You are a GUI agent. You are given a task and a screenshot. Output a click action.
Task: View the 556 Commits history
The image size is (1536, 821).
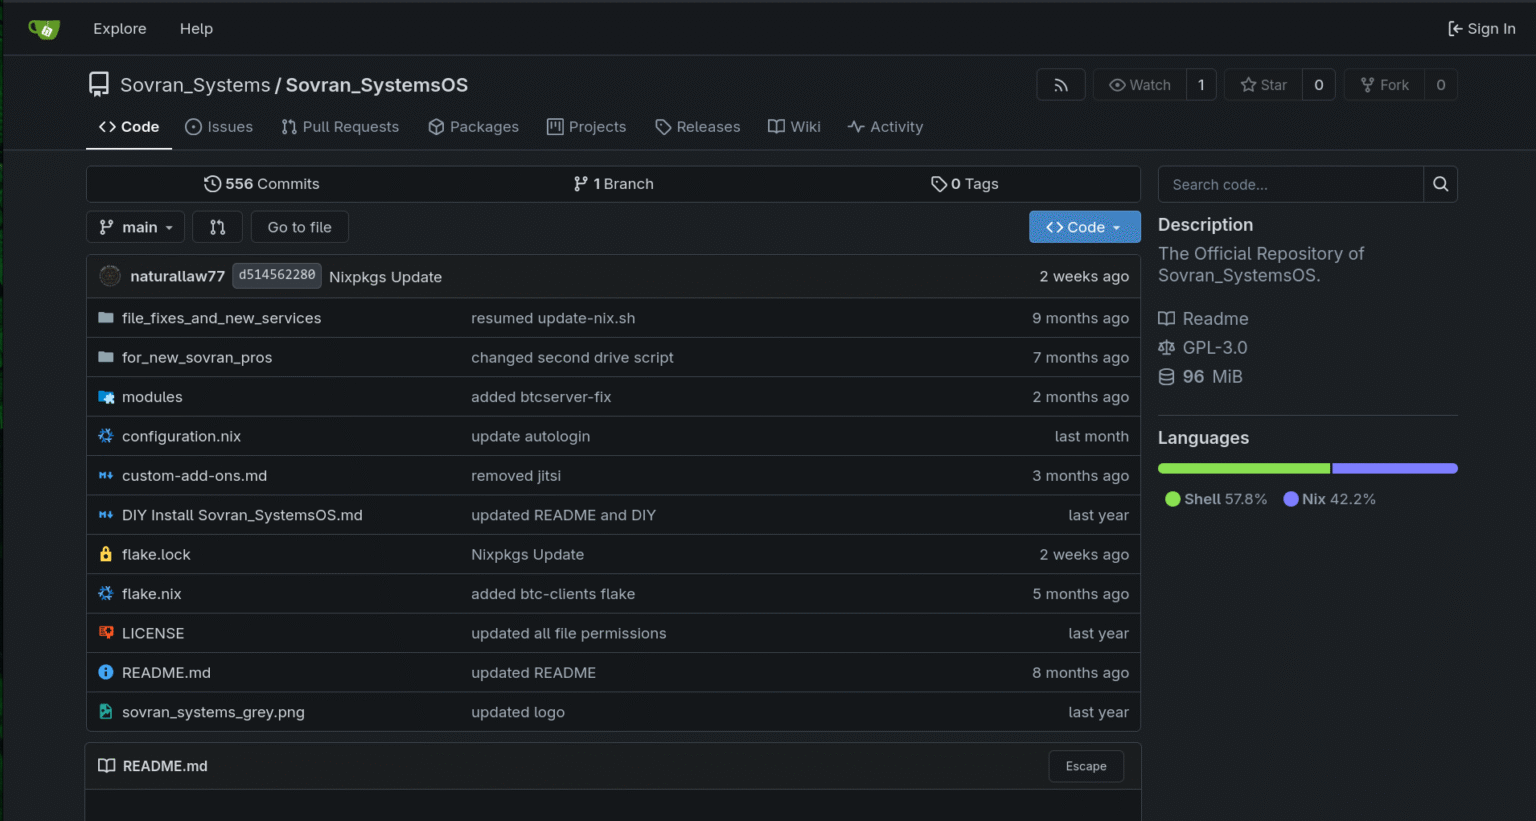[262, 184]
